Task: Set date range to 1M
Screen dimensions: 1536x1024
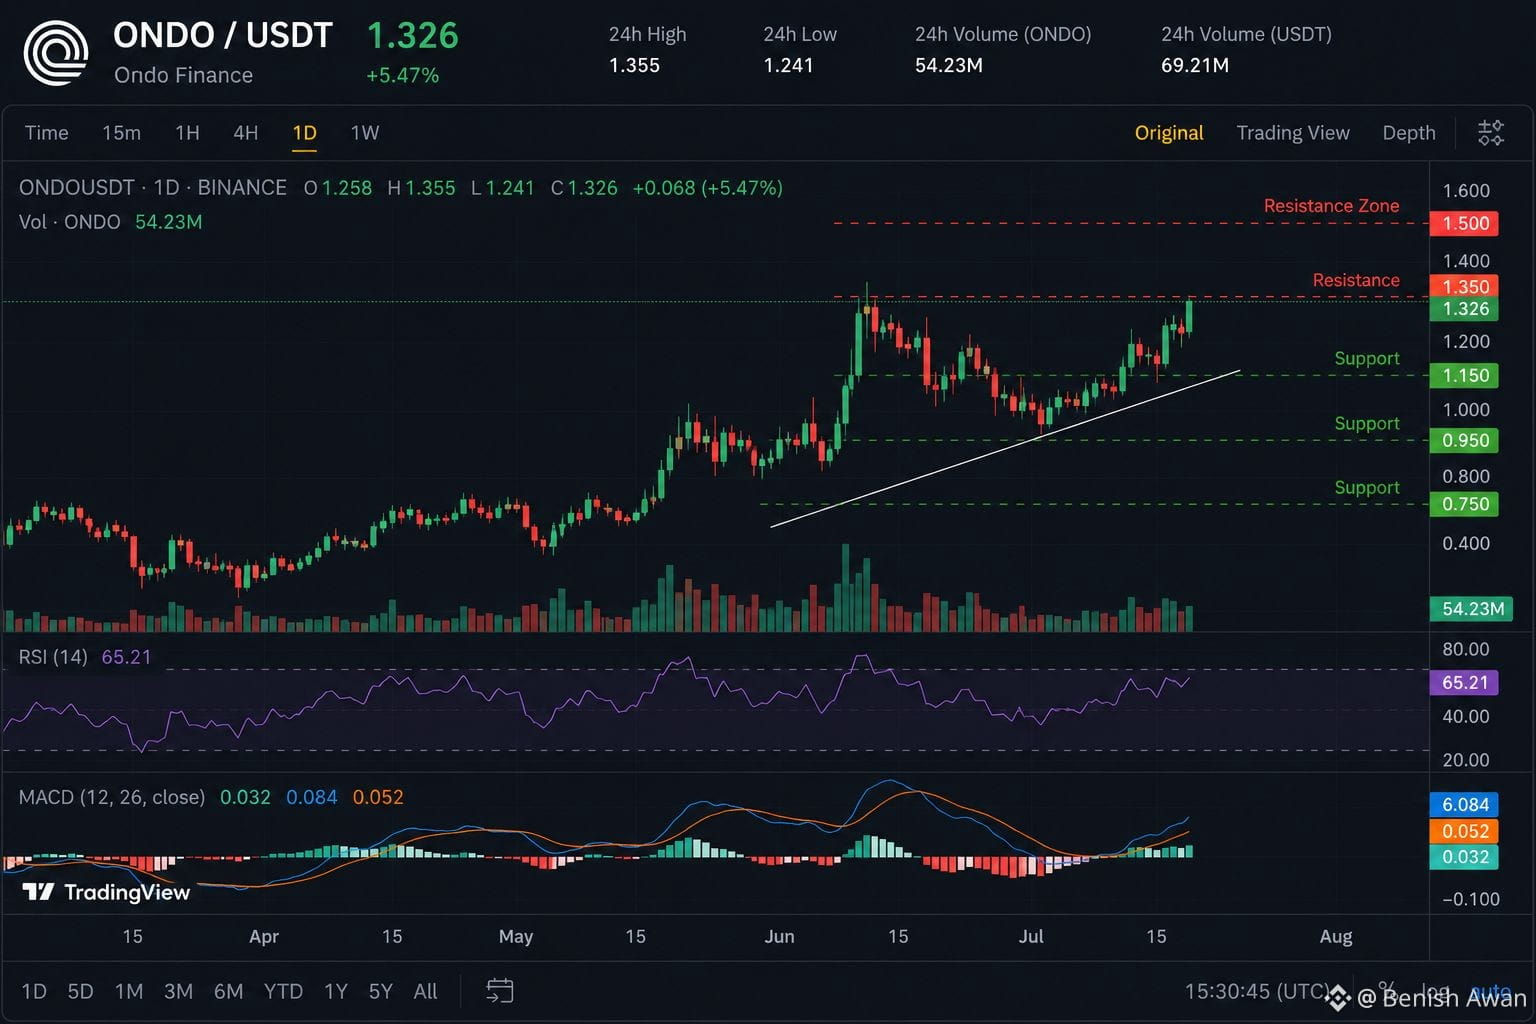Action: coord(129,991)
